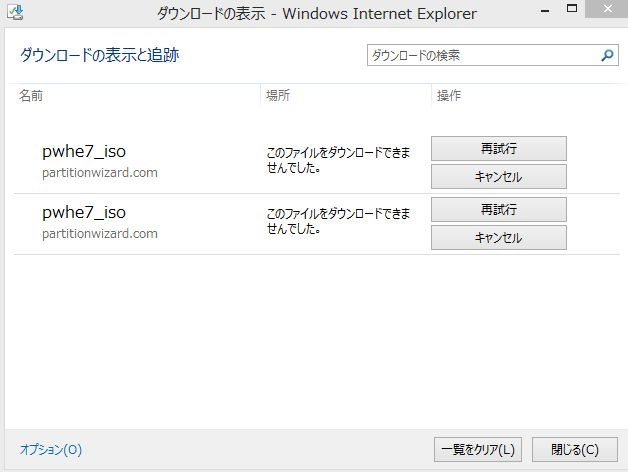The width and height of the screenshot is (628, 472).
Task: Click the 操作 column header
Action: click(x=449, y=95)
